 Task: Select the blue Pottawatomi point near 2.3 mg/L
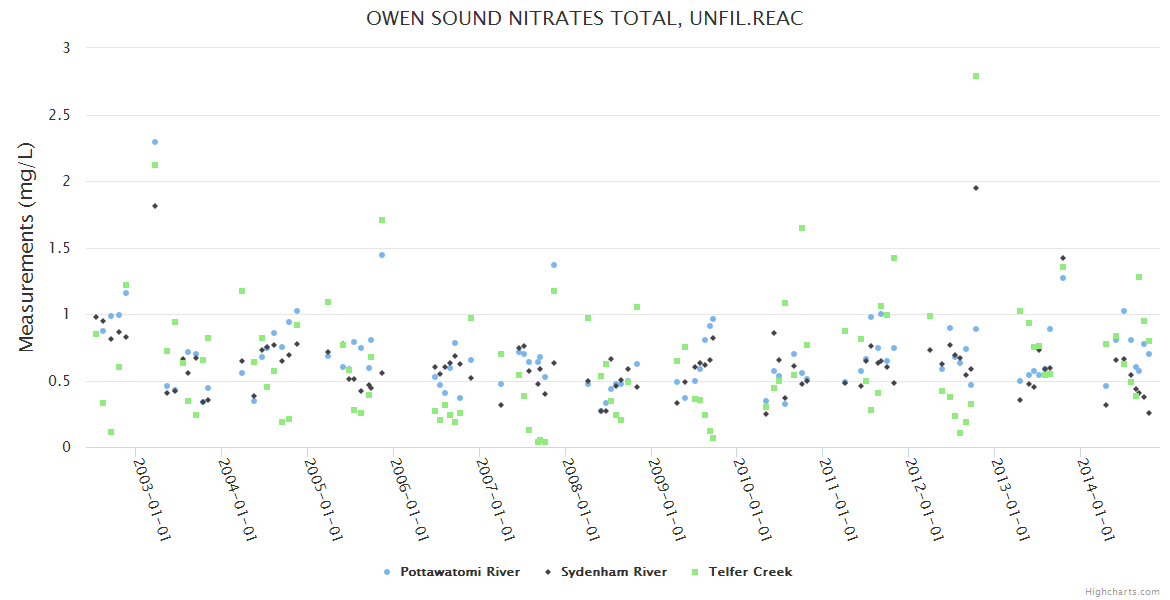coord(155,142)
